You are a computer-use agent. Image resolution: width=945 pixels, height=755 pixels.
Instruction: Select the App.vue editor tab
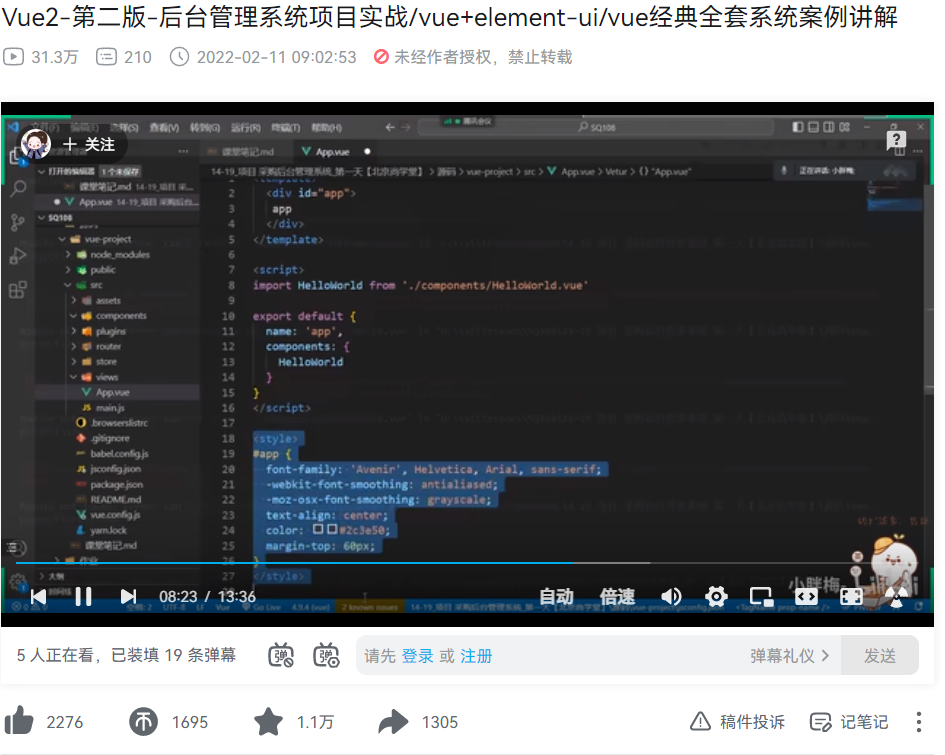click(x=333, y=152)
